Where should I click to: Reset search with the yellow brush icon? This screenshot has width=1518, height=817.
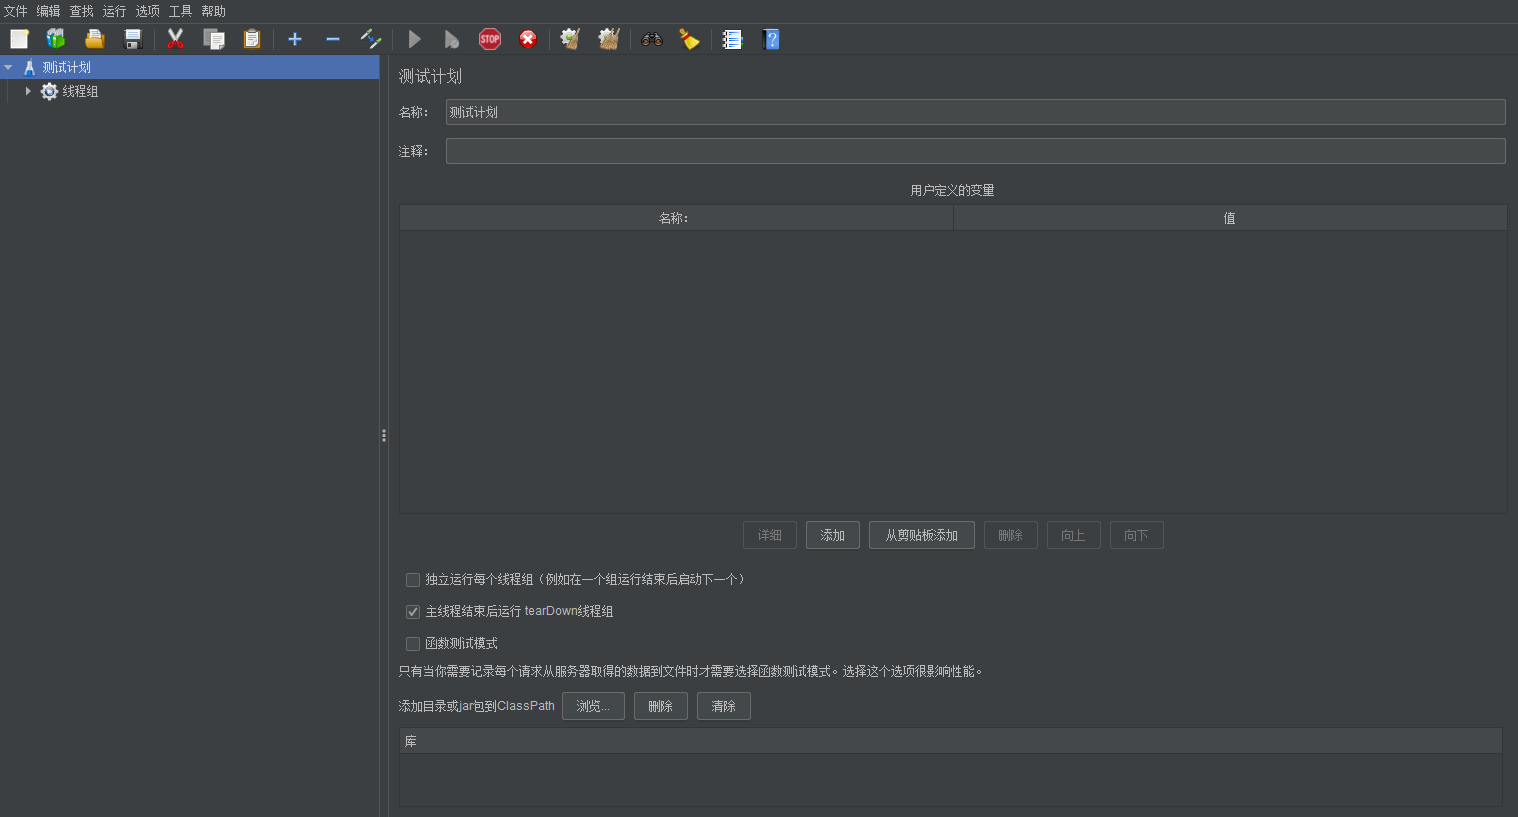(x=690, y=39)
